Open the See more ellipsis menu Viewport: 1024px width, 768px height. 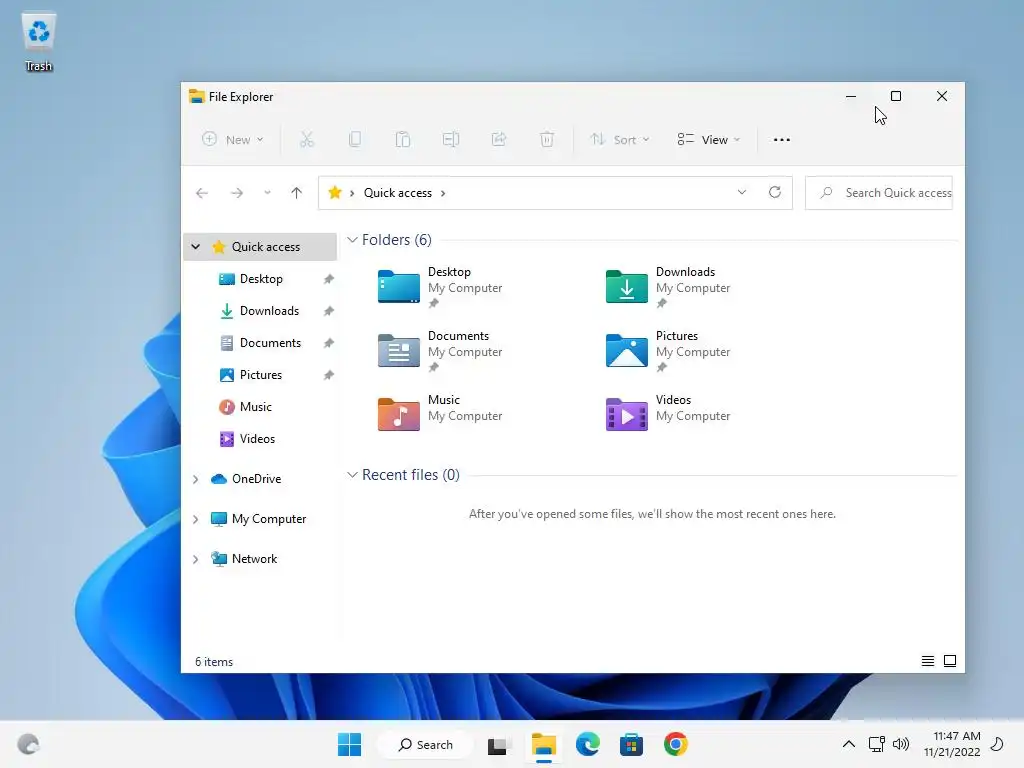point(782,139)
